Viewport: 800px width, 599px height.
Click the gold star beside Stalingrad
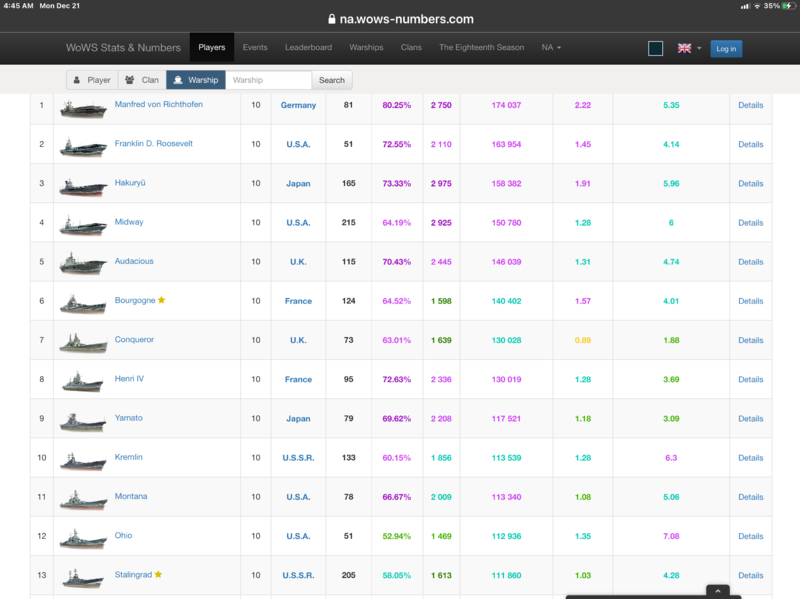158,575
